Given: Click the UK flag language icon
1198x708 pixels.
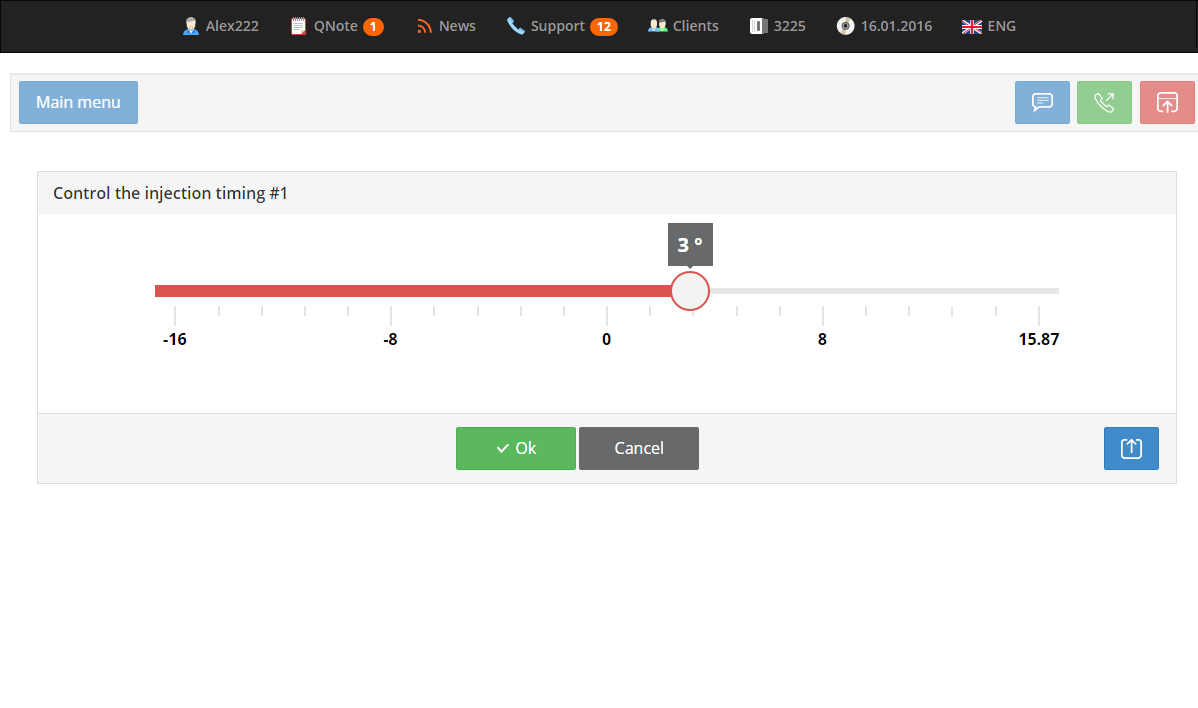Looking at the screenshot, I should coord(971,26).
